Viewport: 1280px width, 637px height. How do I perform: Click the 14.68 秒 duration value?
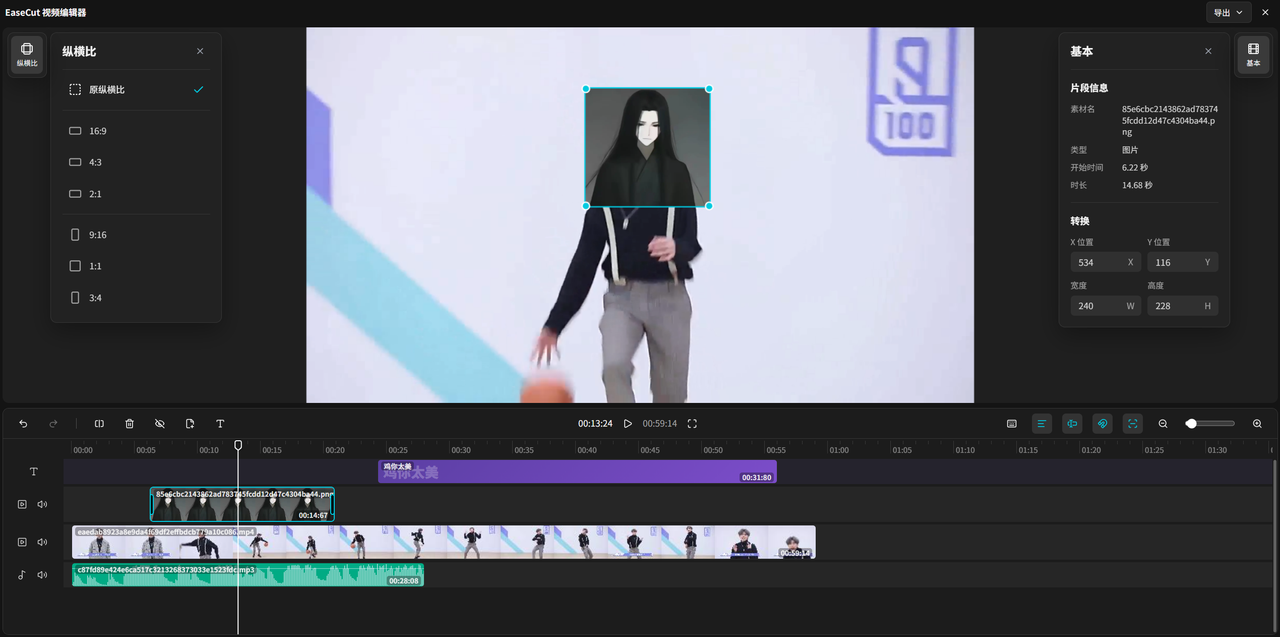coord(1137,185)
